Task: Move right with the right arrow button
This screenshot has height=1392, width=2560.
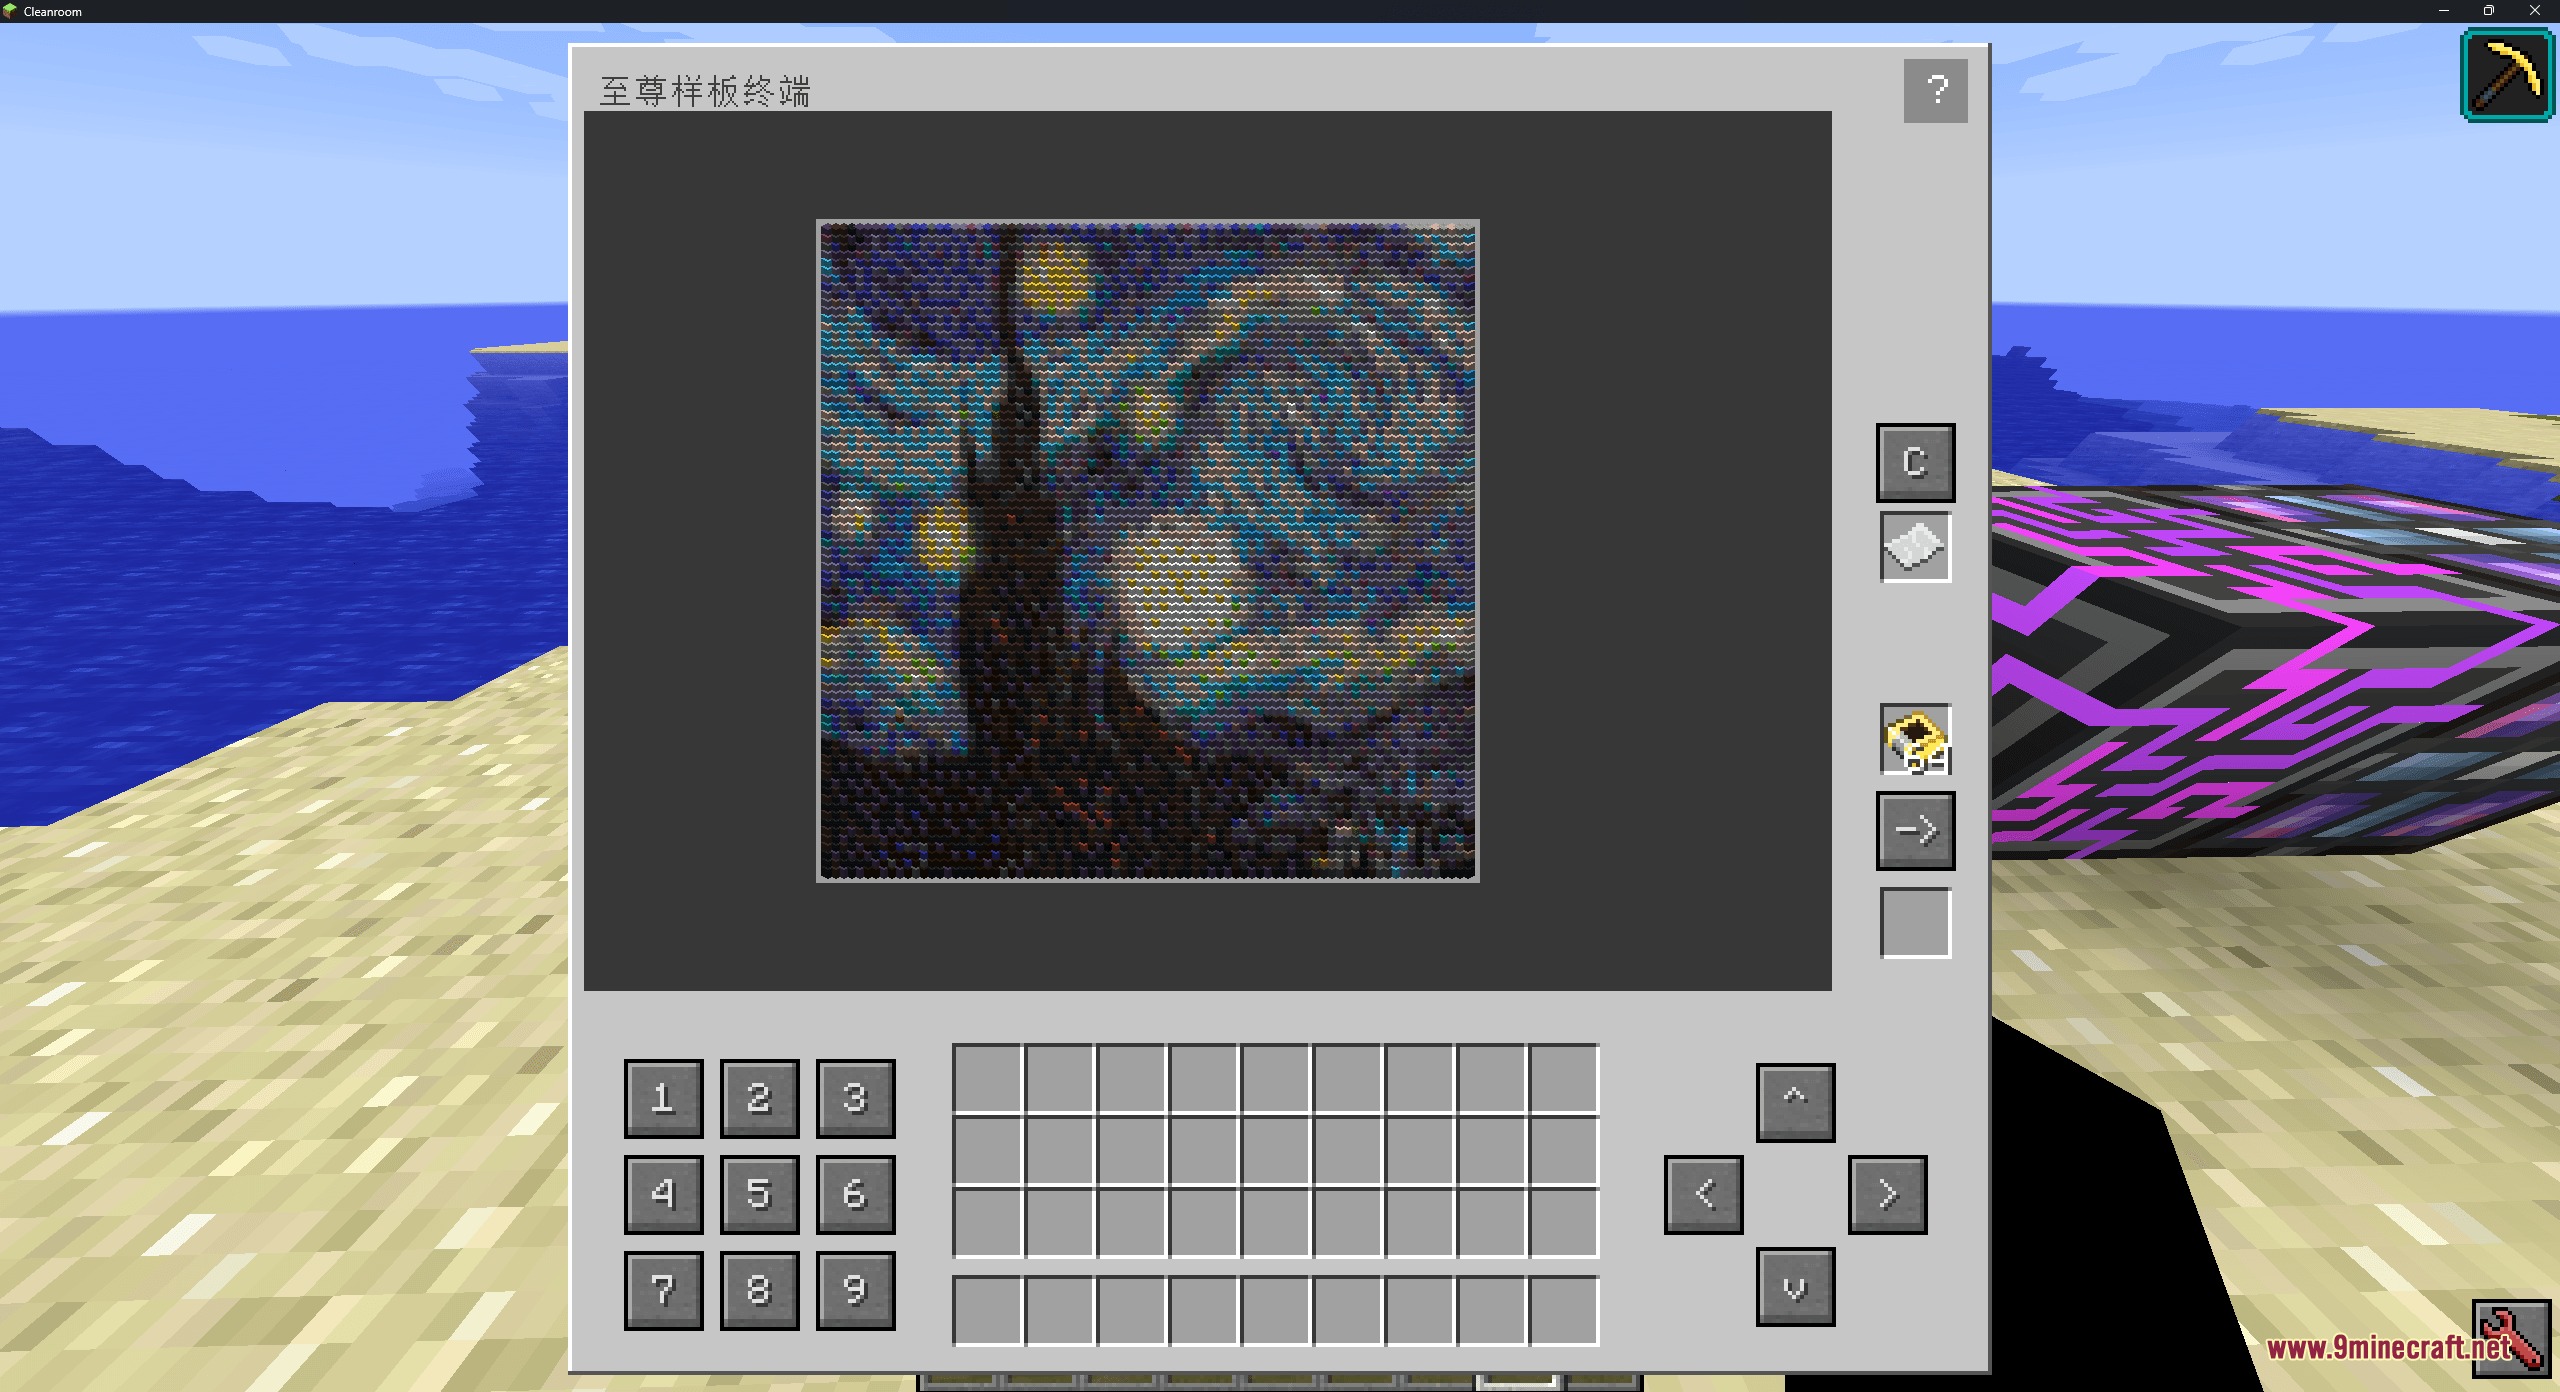Action: point(1887,1194)
